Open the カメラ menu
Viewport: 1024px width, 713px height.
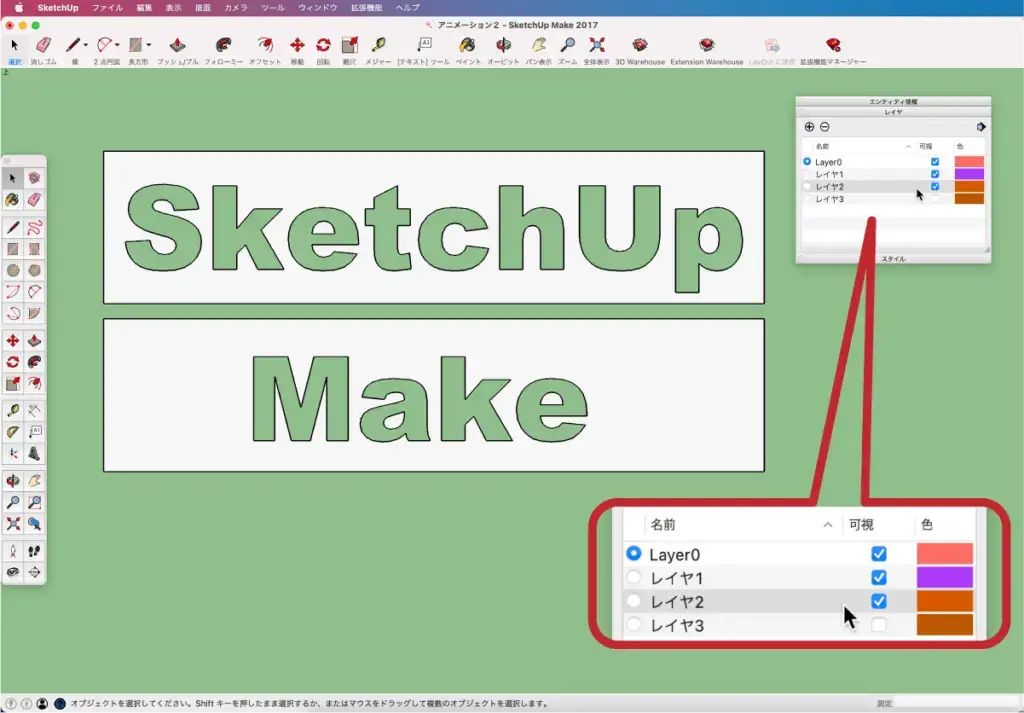(x=236, y=7)
